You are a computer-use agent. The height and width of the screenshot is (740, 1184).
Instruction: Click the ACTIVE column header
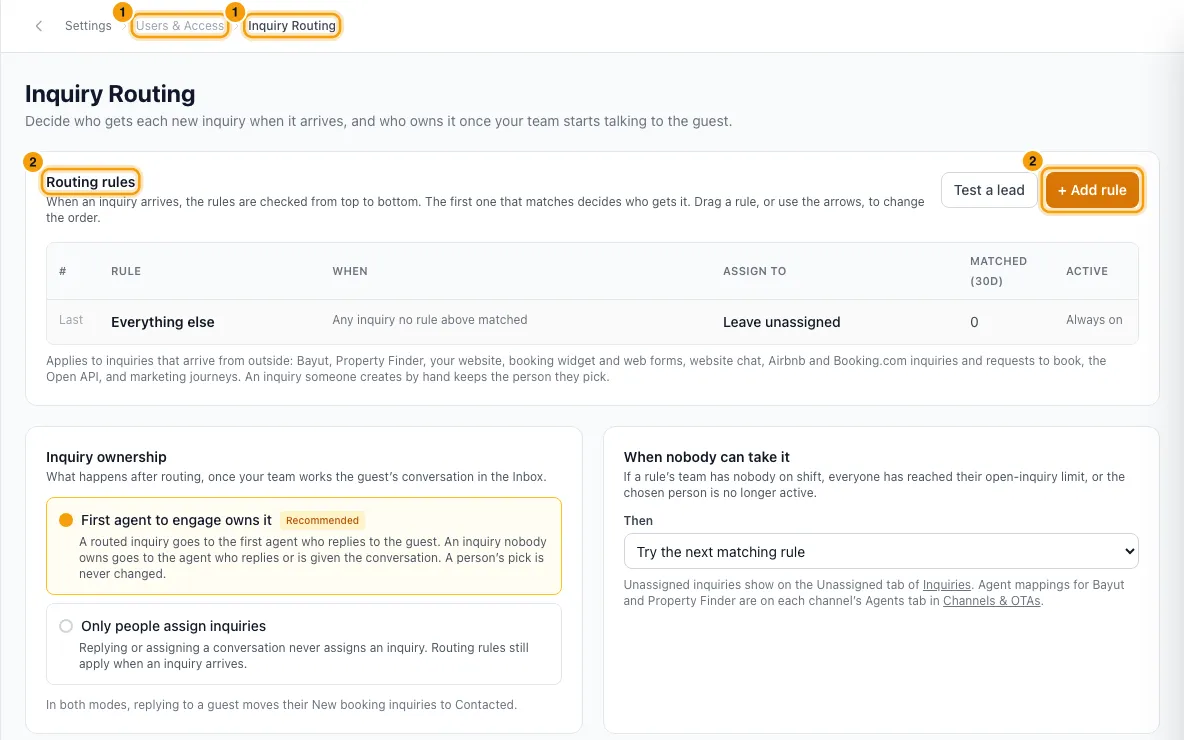(x=1087, y=271)
